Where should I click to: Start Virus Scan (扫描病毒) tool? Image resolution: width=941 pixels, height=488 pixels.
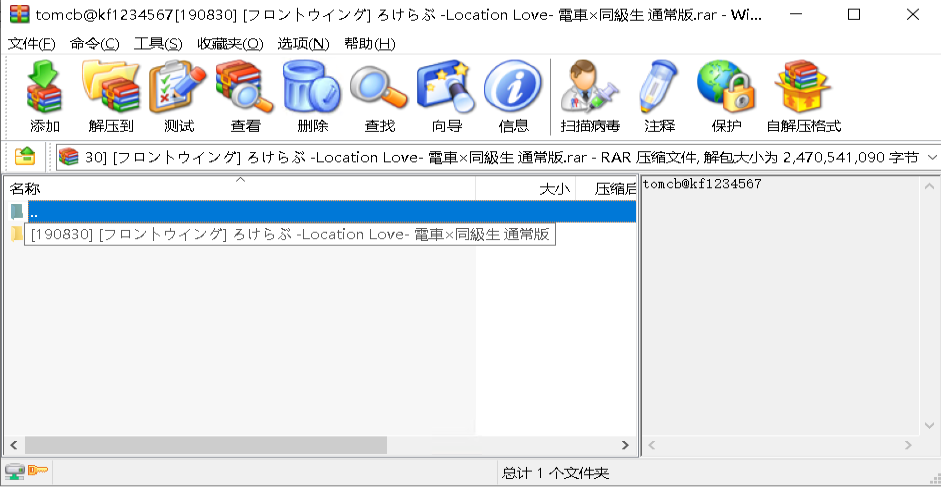pos(590,97)
